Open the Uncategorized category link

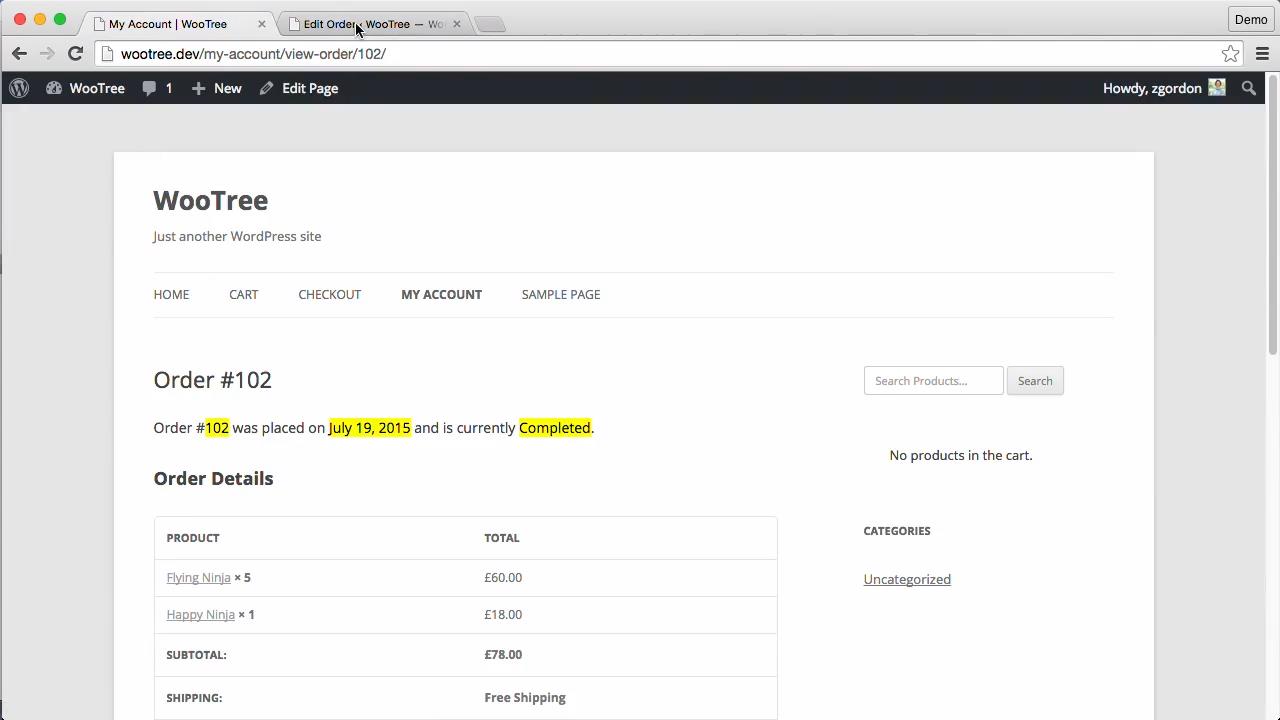point(907,579)
